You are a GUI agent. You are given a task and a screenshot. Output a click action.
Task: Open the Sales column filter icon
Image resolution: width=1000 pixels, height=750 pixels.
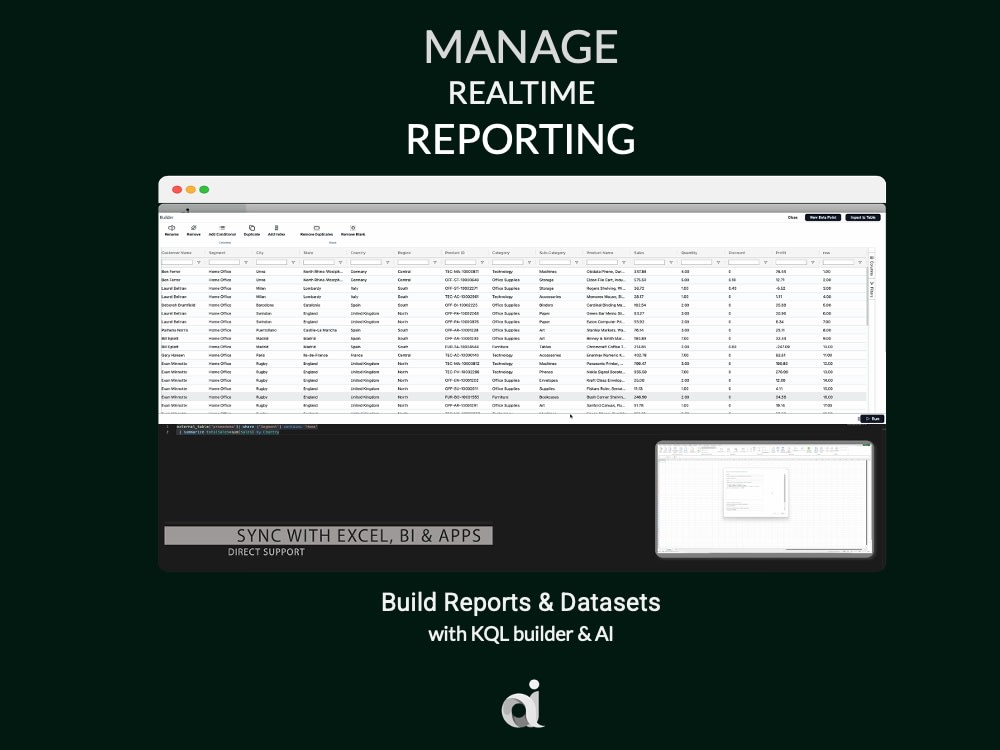(670, 263)
